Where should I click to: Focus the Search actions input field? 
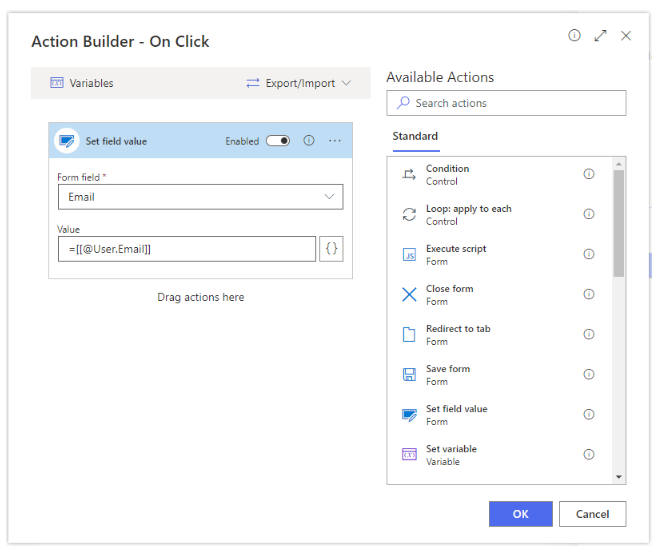point(506,103)
